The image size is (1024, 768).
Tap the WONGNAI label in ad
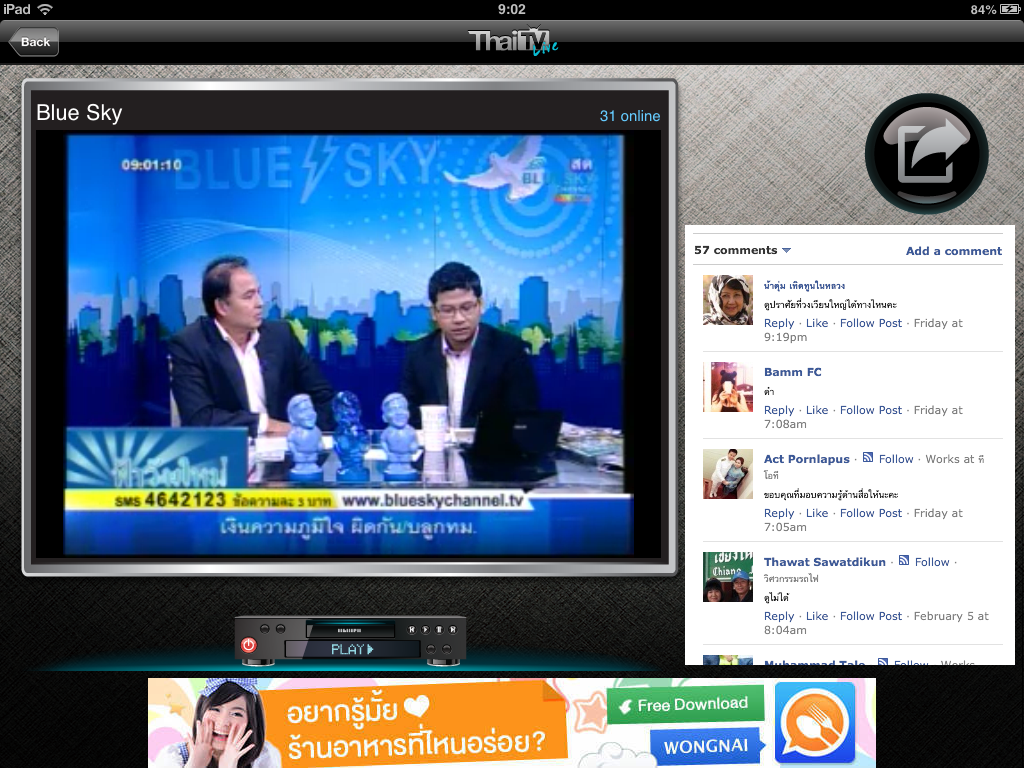click(705, 746)
